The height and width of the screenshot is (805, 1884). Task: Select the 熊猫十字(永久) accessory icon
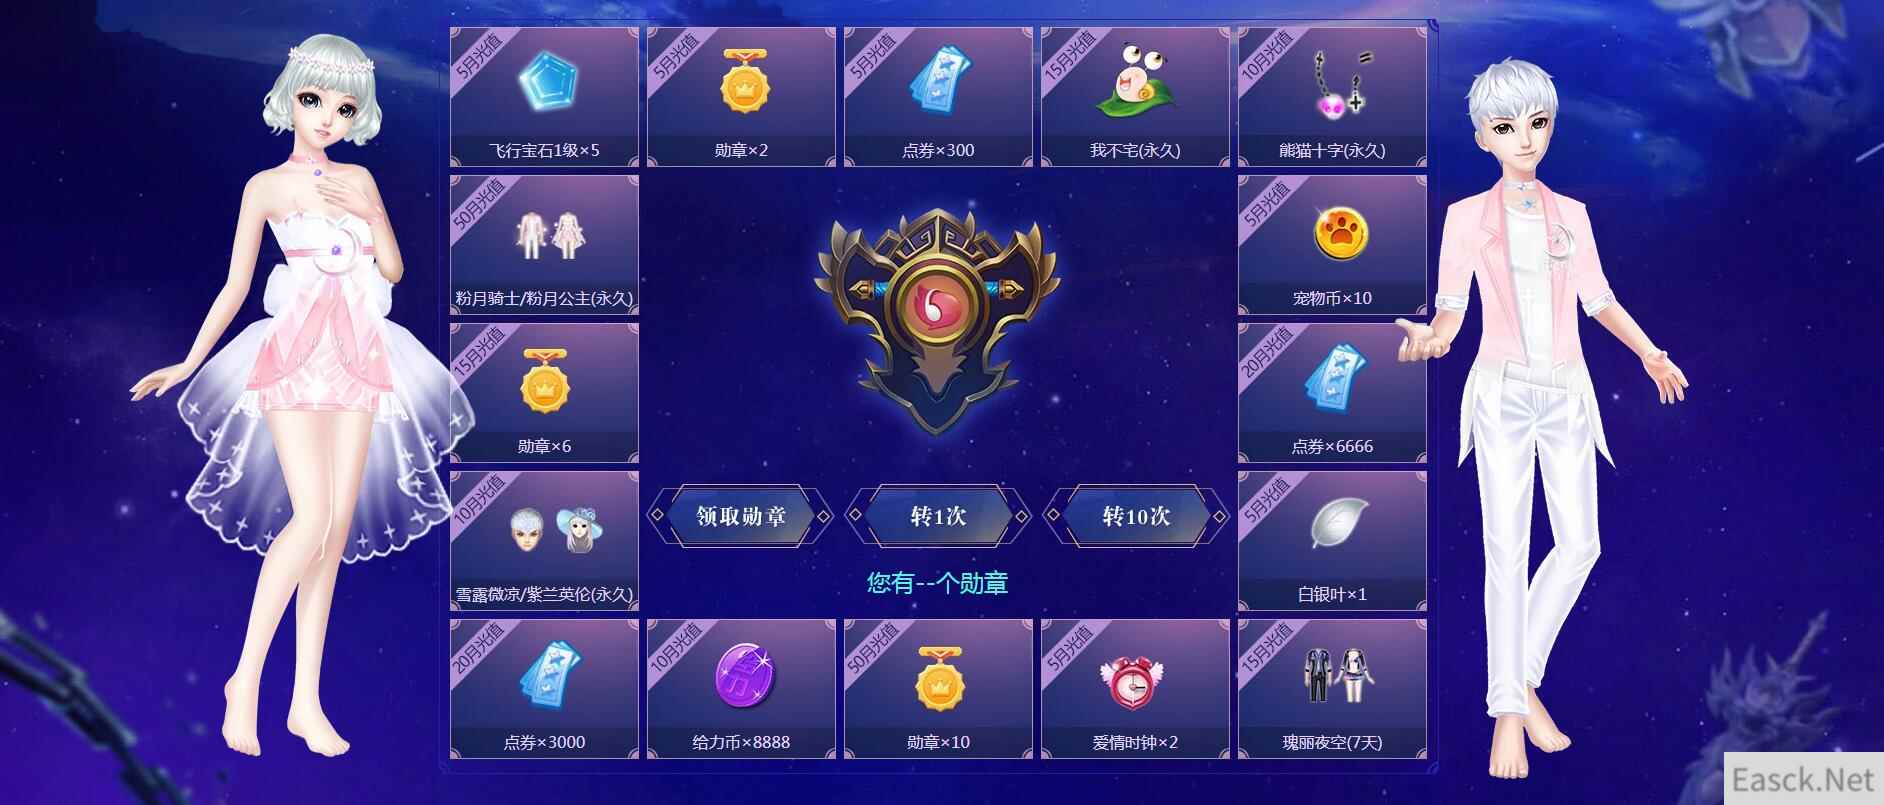pos(1339,82)
